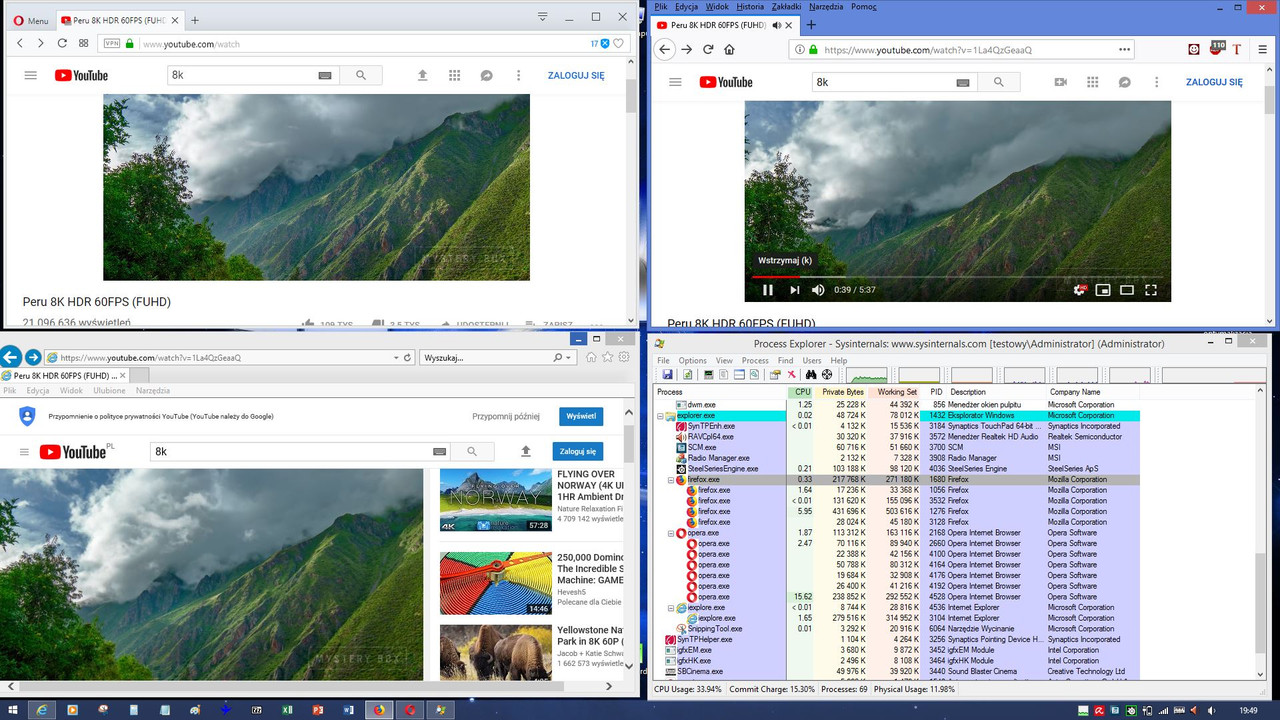Open the YouTube hamburger menu in Opera
Viewport: 1280px width, 720px height.
(30, 75)
